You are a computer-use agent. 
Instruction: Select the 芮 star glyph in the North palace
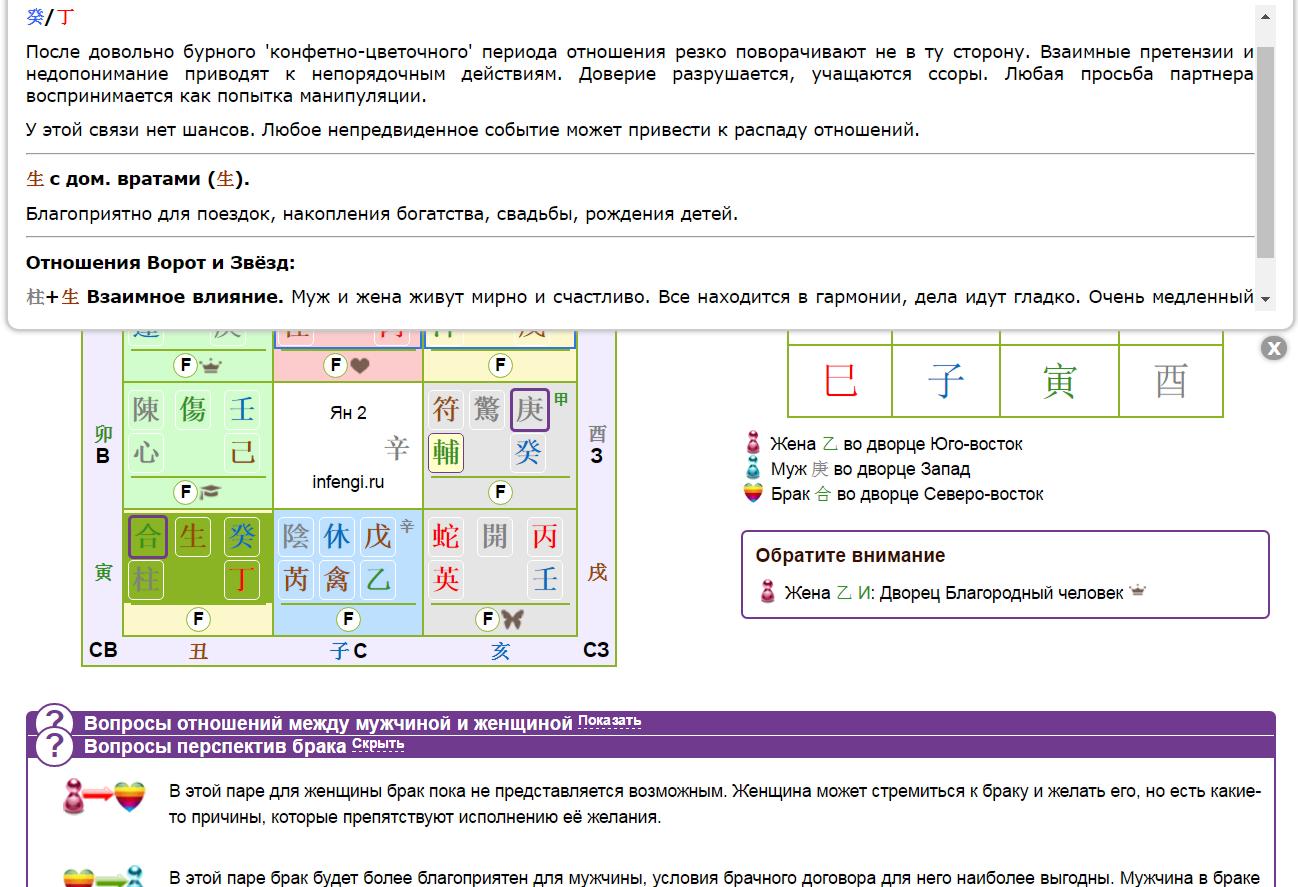click(x=296, y=580)
